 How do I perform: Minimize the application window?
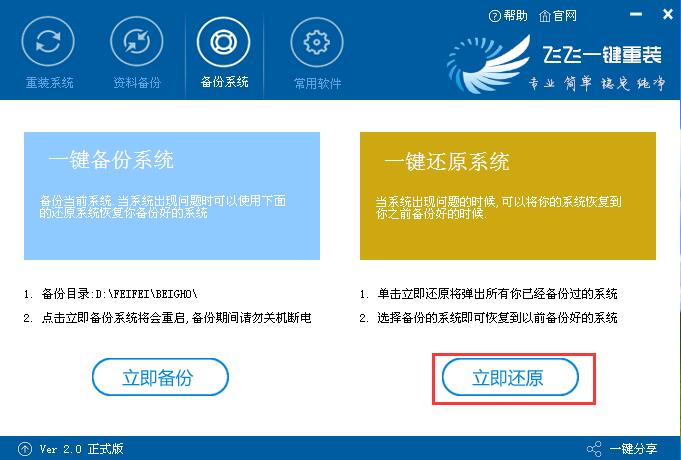coord(636,14)
